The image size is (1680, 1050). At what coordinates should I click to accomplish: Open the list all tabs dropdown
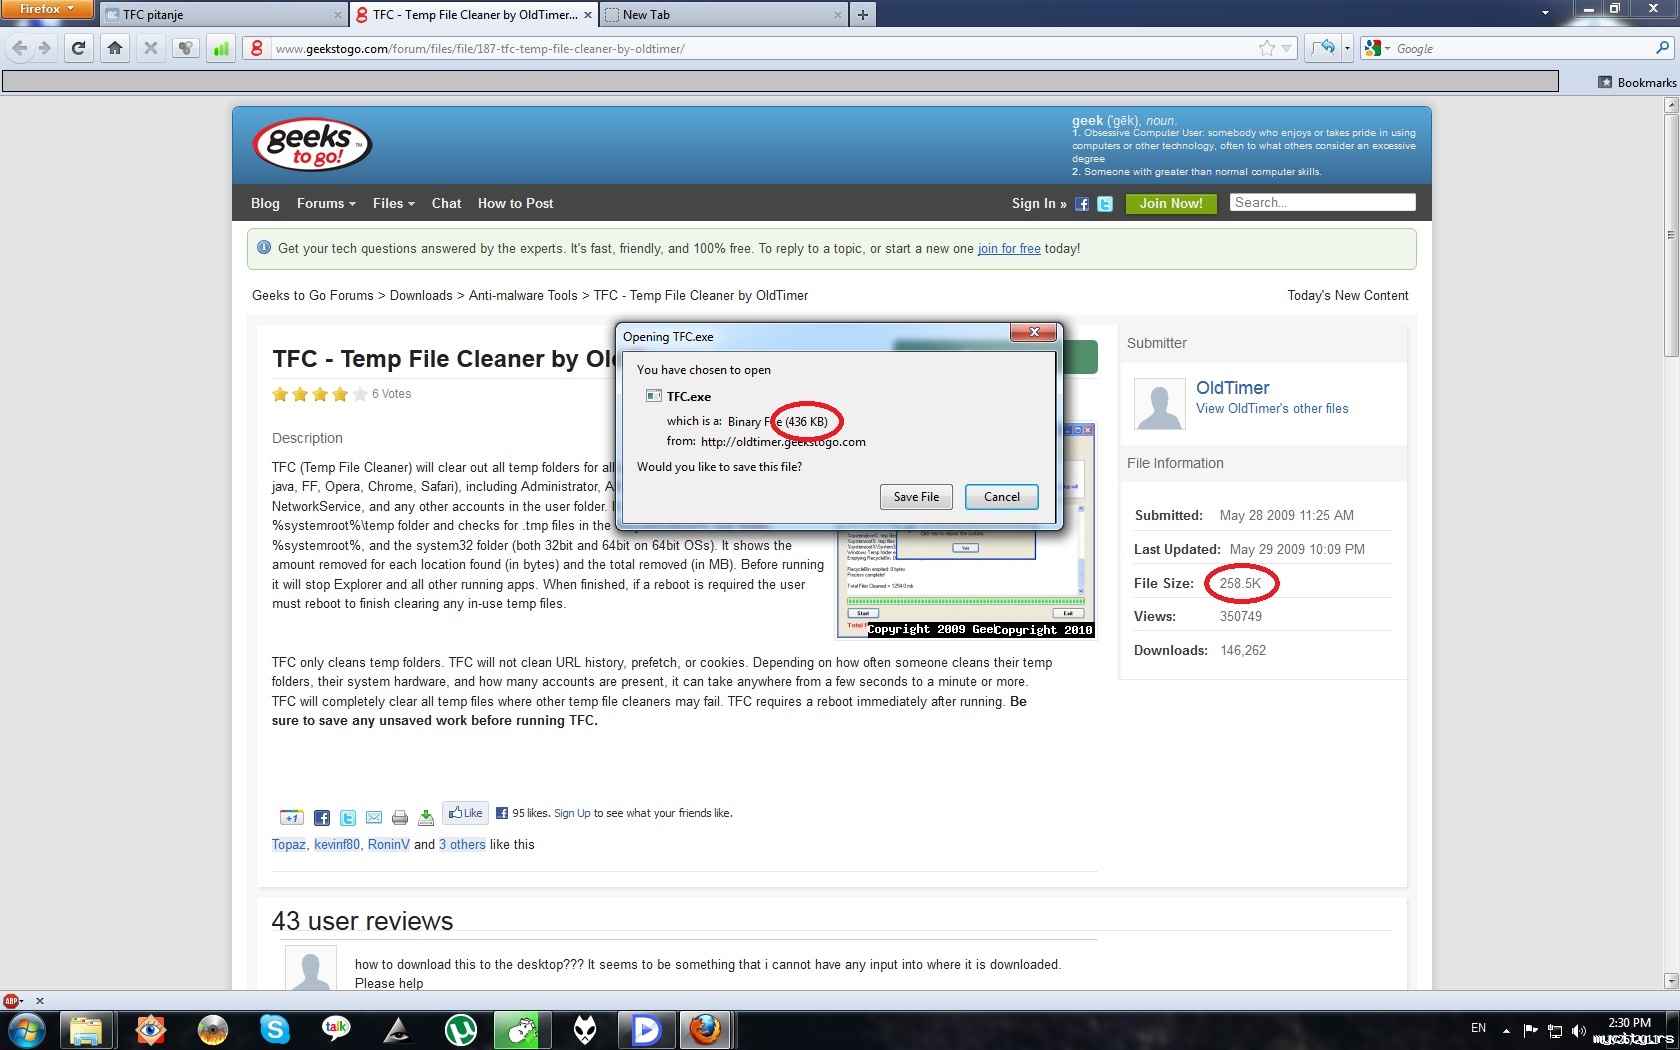coord(1545,14)
